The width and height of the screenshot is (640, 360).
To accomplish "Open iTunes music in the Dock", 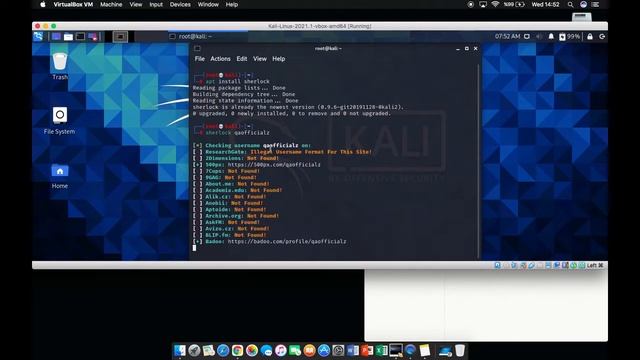I will click(281, 350).
